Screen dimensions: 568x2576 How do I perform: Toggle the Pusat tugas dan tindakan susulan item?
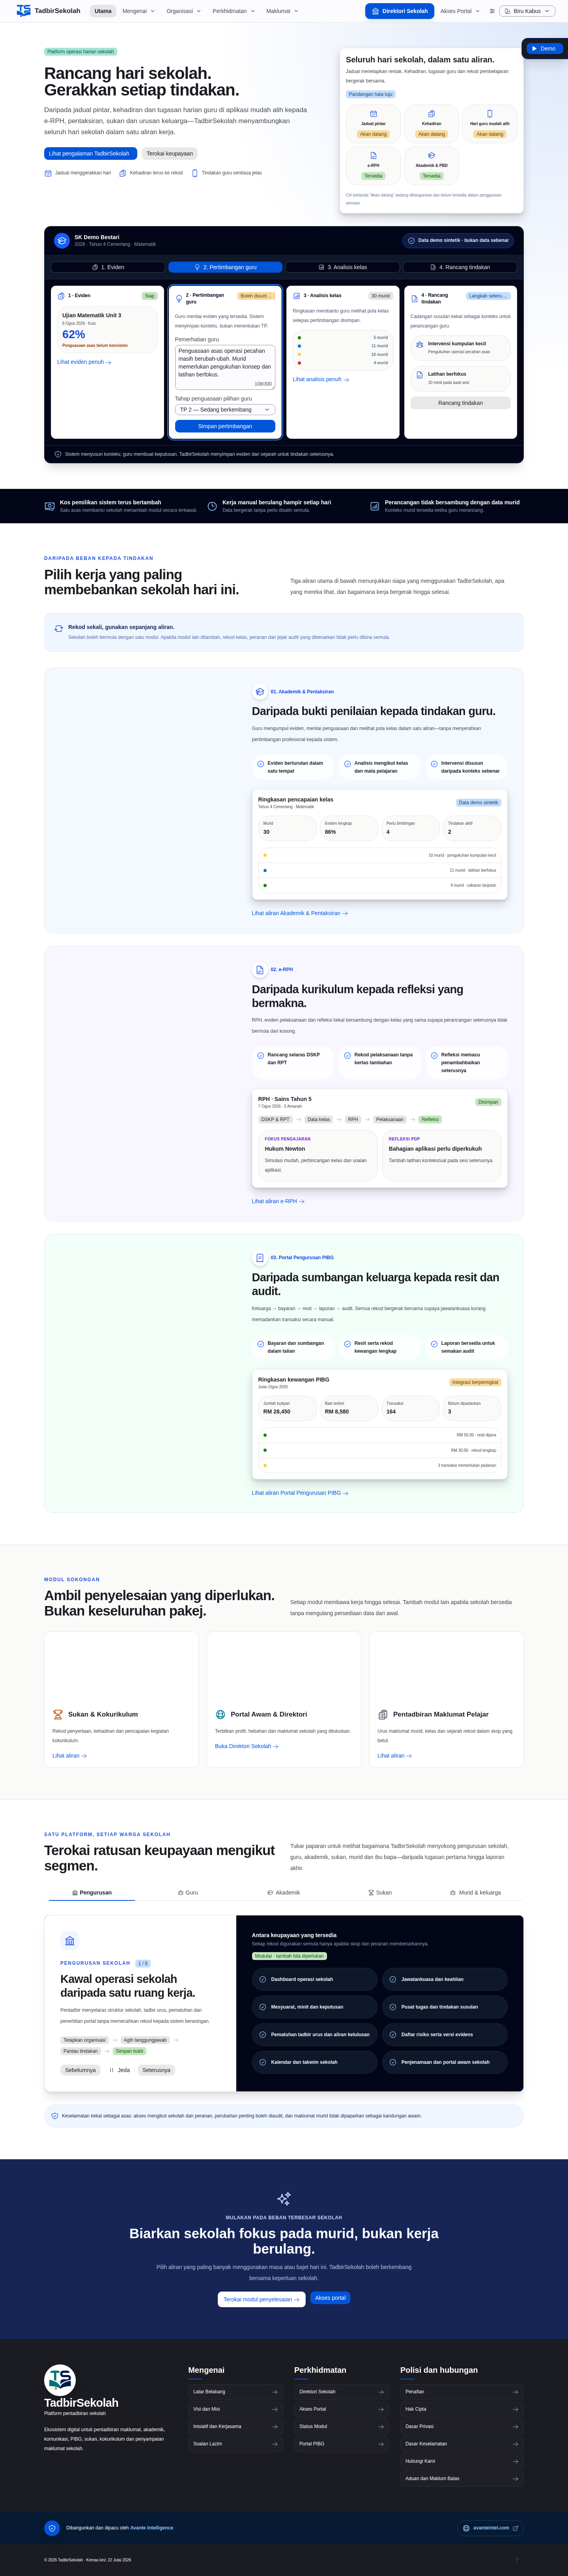(445, 2006)
